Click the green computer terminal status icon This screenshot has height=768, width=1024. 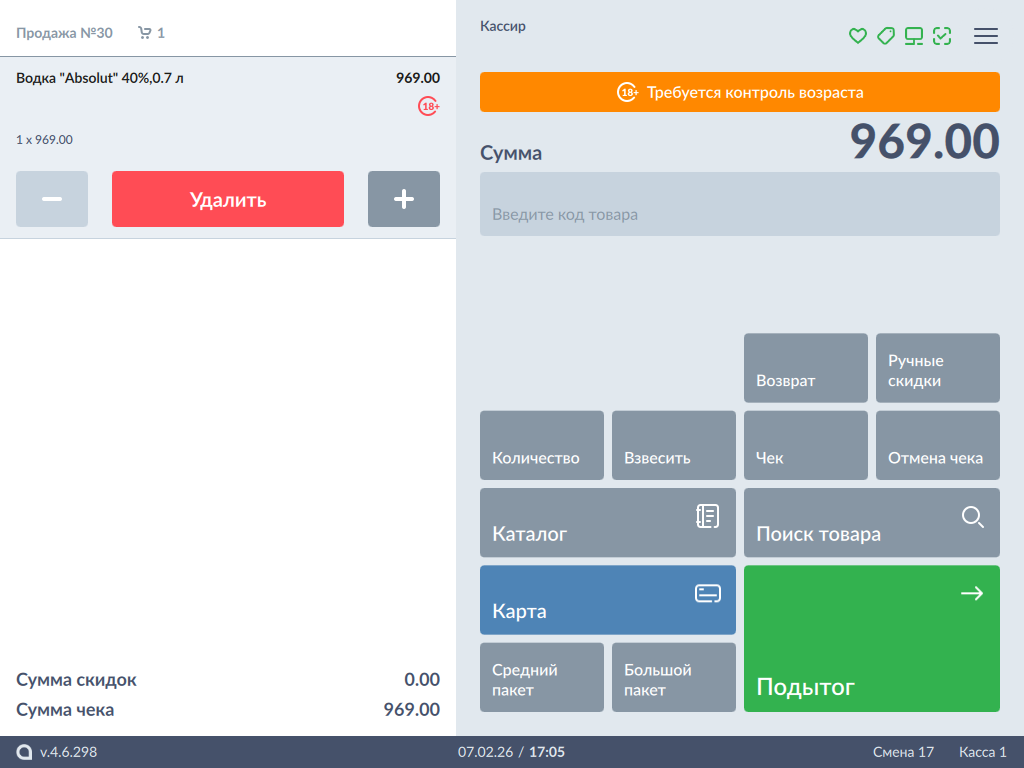[913, 36]
